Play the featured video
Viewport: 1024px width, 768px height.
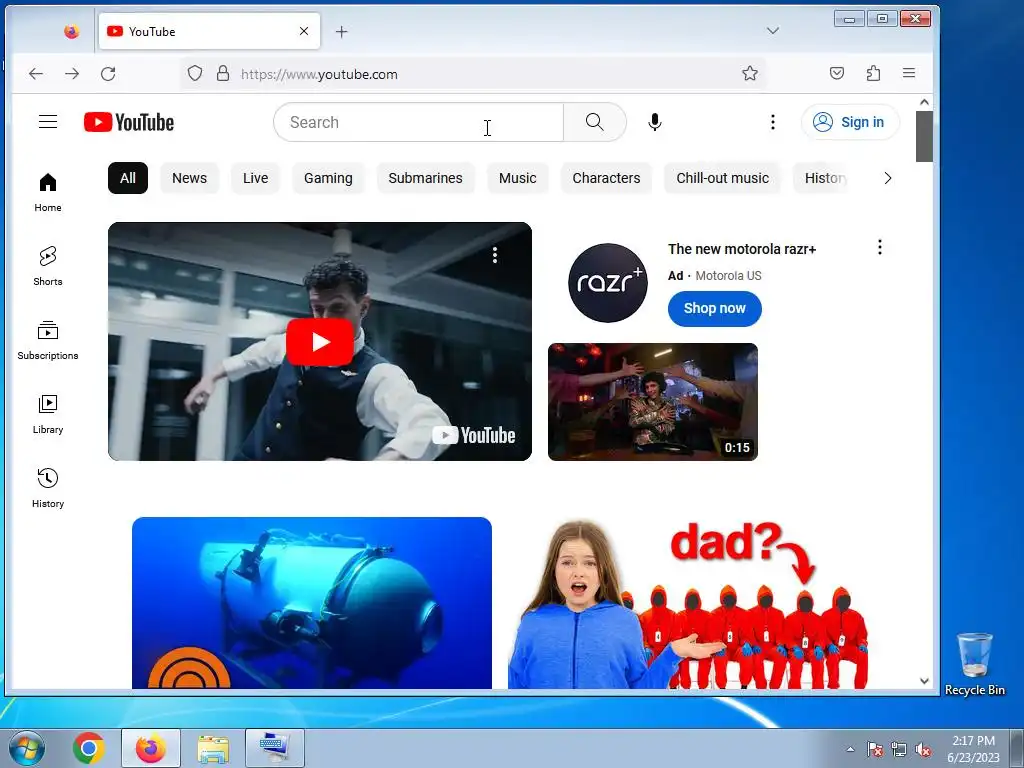click(x=320, y=342)
